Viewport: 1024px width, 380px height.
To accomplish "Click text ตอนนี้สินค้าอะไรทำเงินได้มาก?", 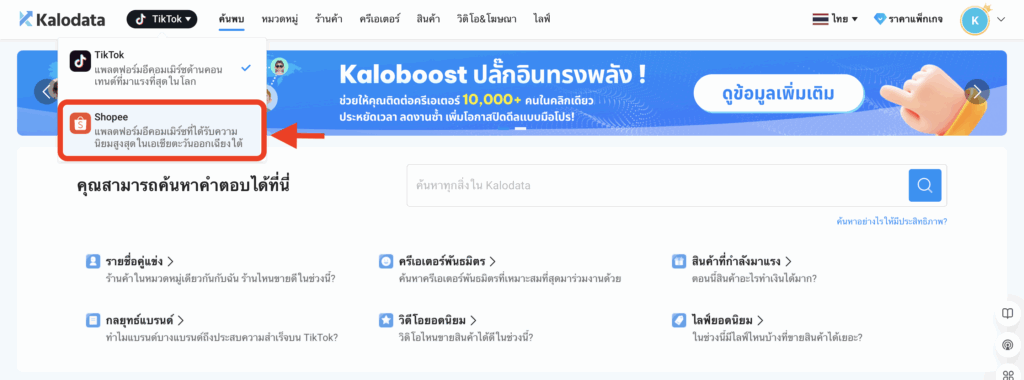I will 754,279.
